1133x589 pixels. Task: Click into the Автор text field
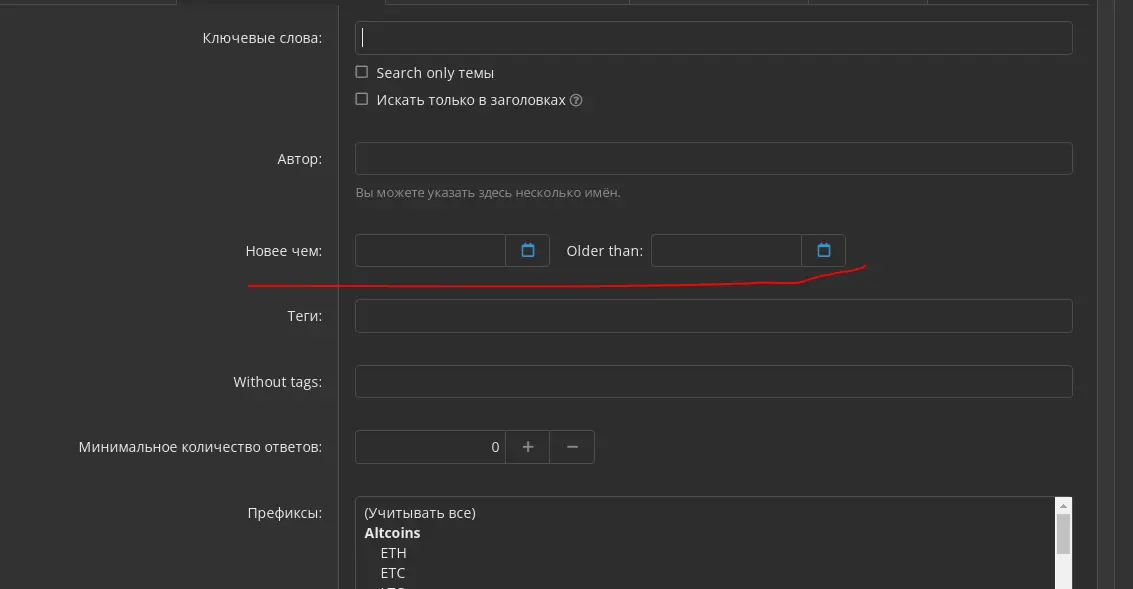714,158
